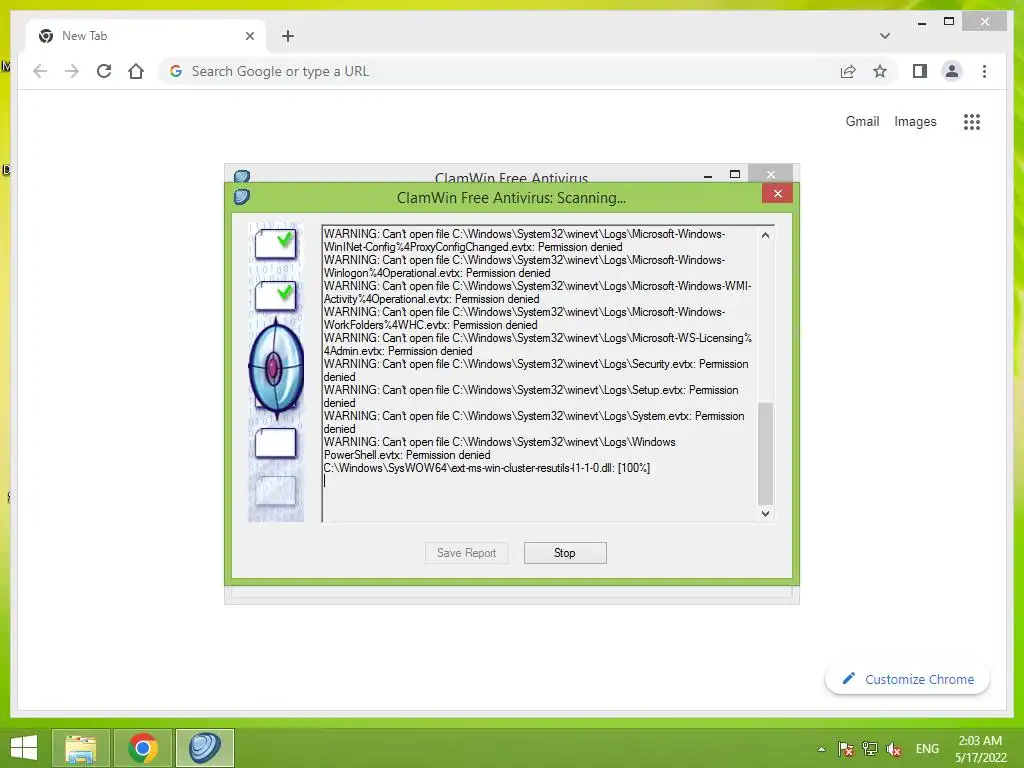
Task: Open the Images link
Action: coord(915,121)
